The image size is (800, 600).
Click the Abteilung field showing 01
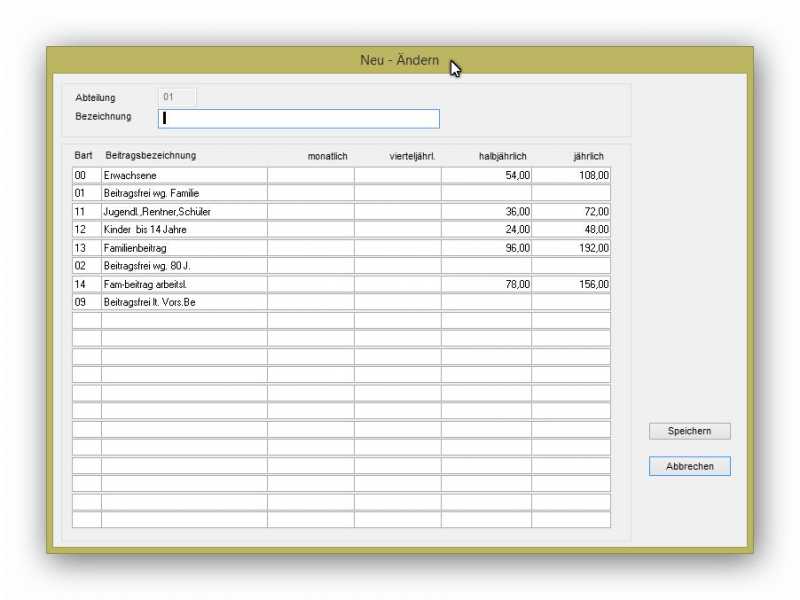177,97
